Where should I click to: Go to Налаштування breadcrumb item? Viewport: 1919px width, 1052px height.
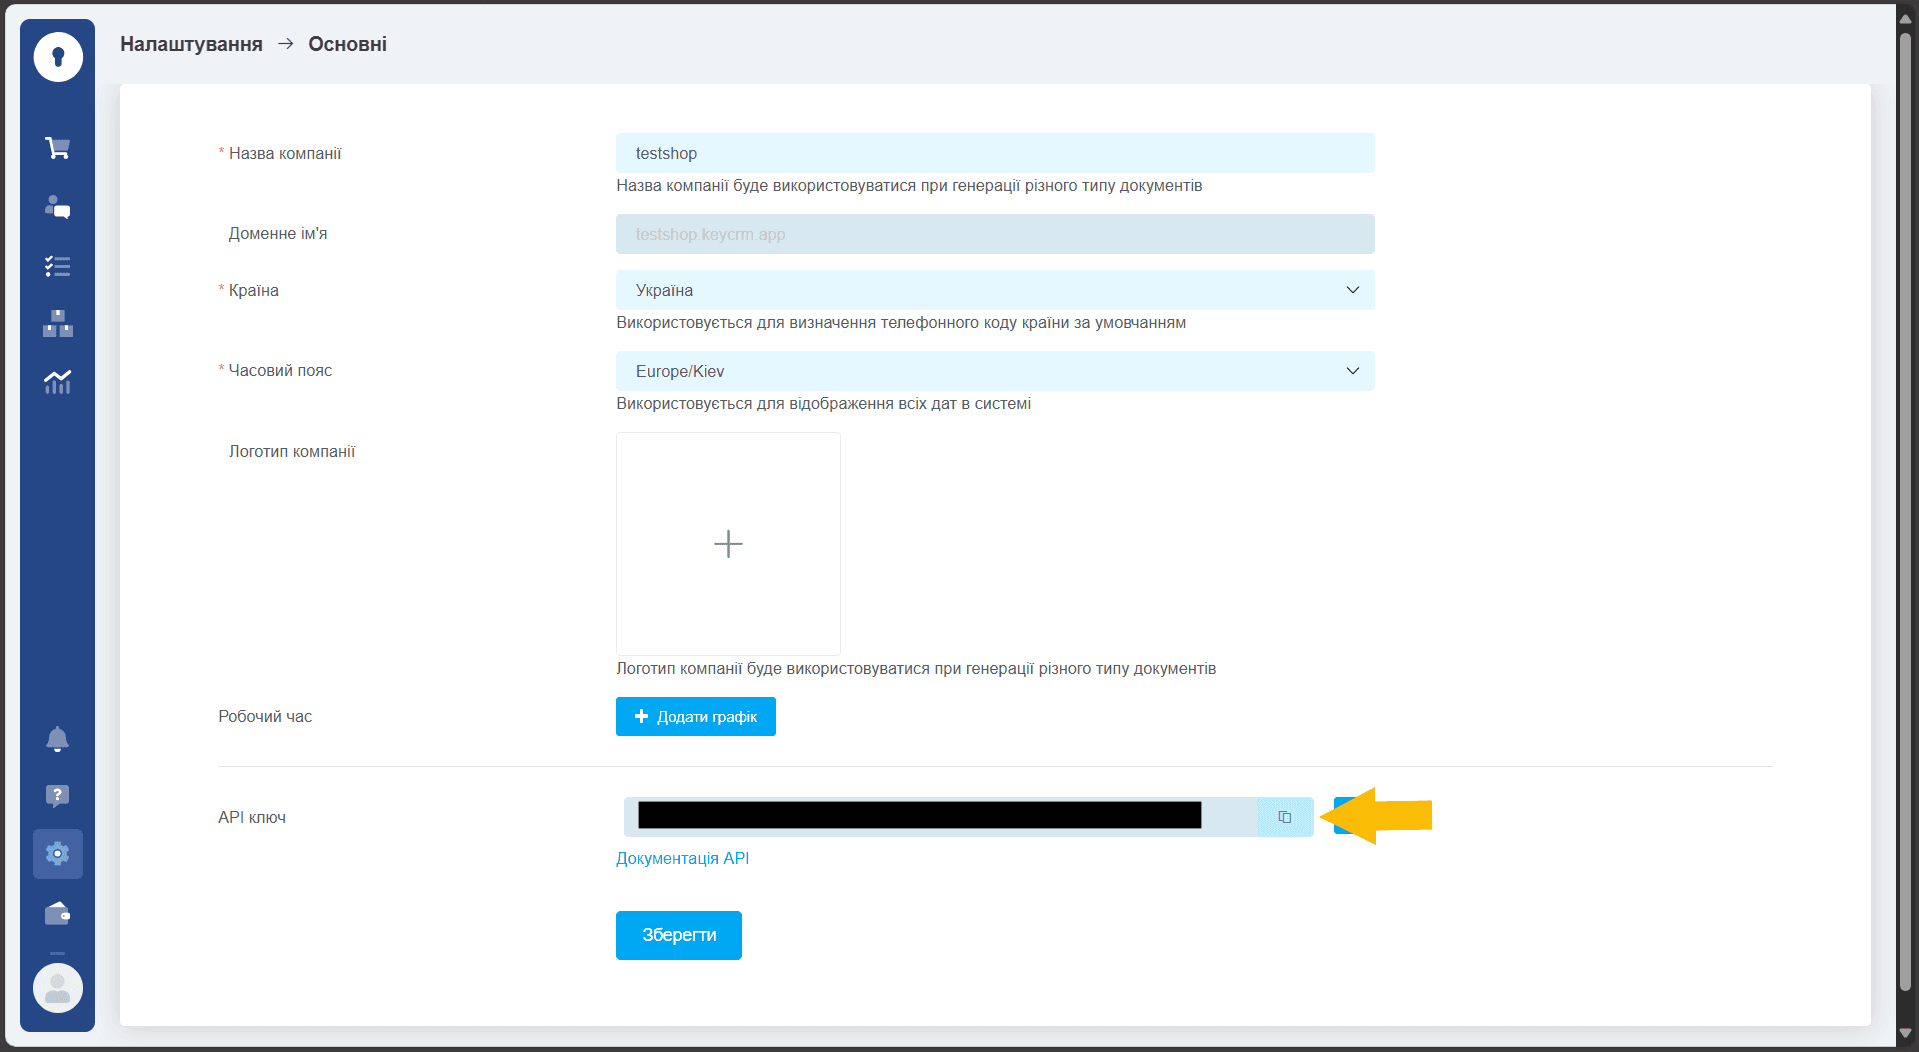tap(191, 43)
